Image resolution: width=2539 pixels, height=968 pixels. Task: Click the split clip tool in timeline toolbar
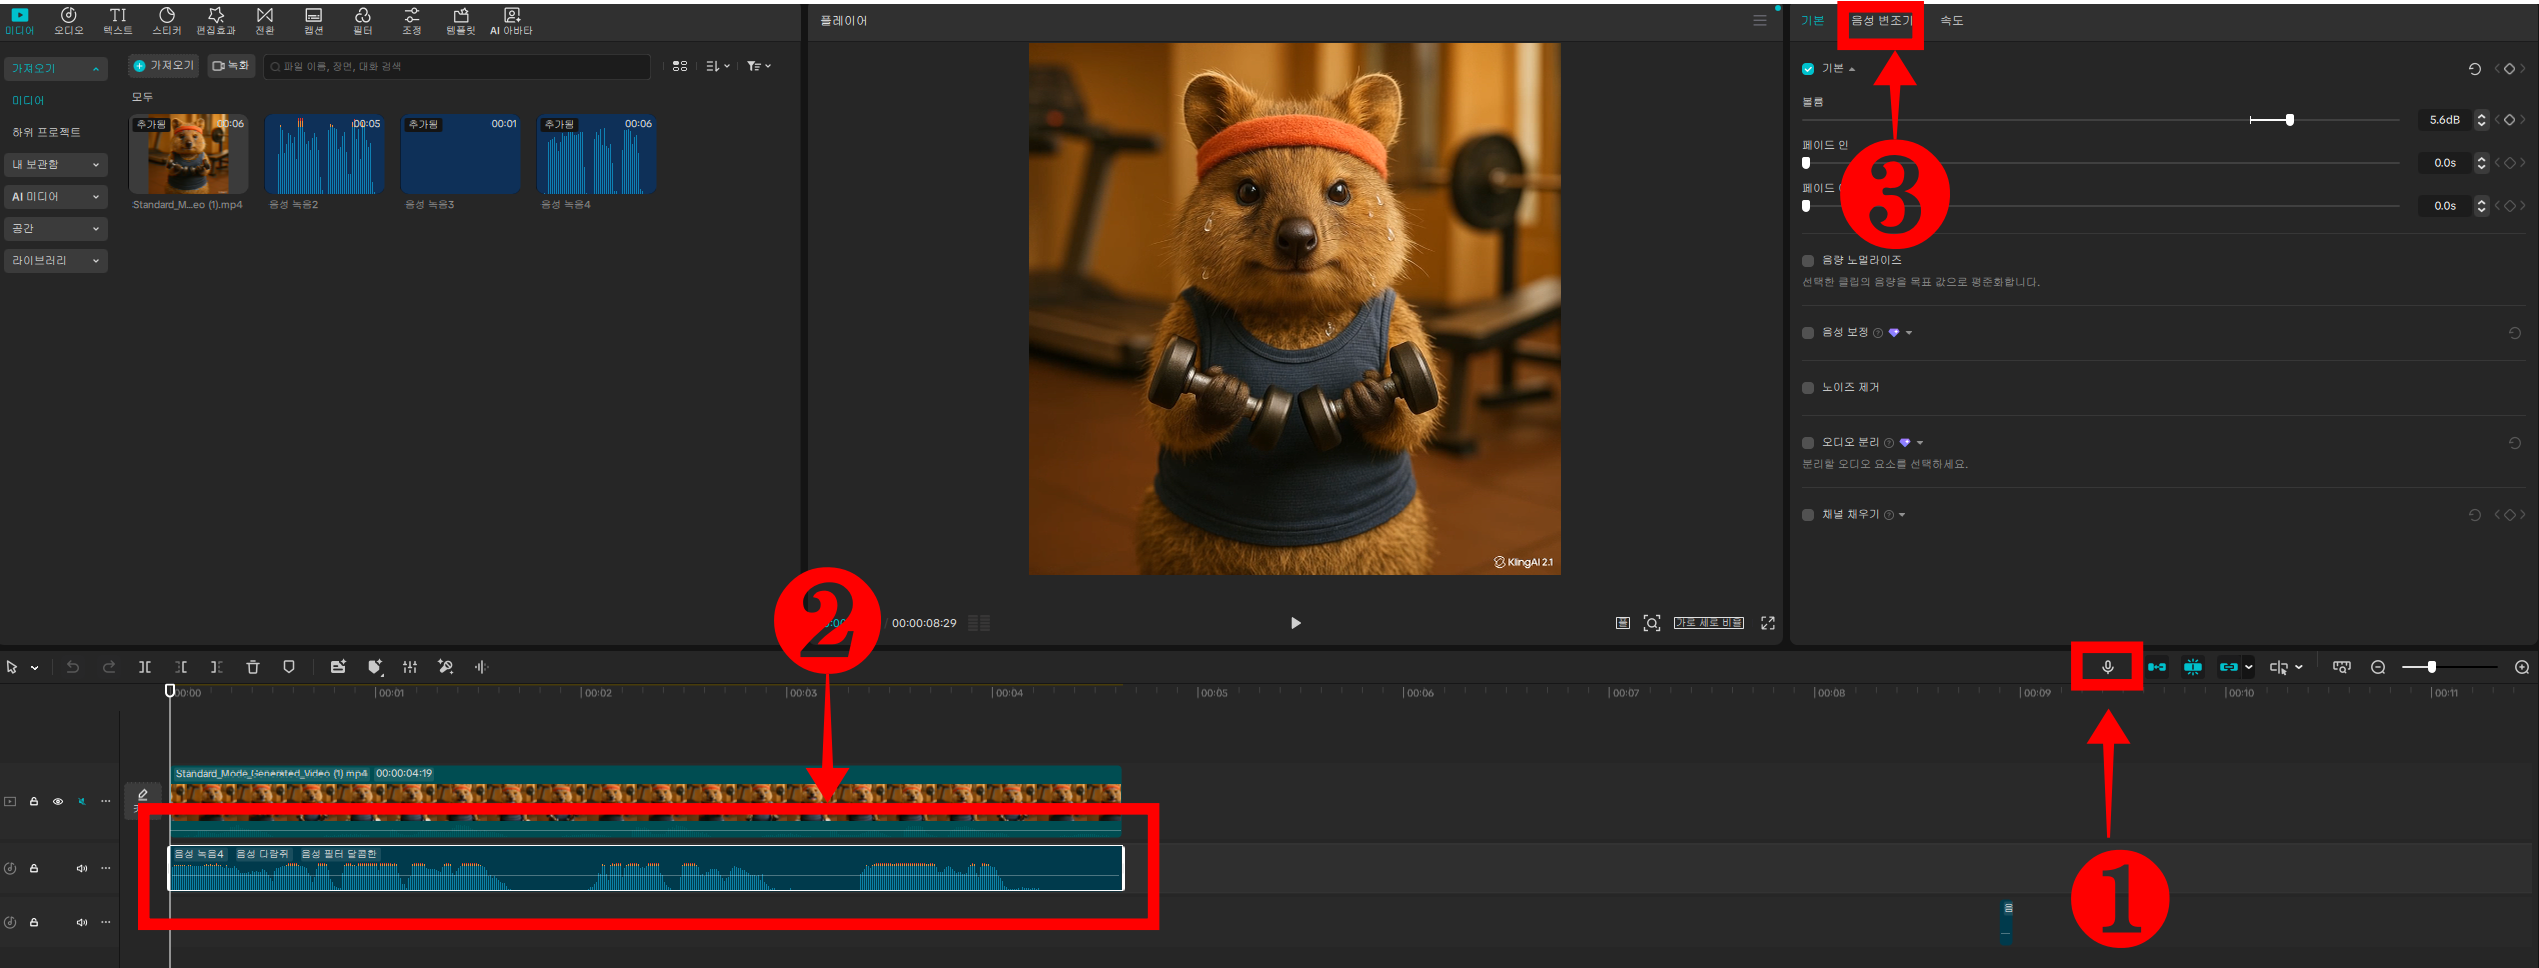[145, 667]
